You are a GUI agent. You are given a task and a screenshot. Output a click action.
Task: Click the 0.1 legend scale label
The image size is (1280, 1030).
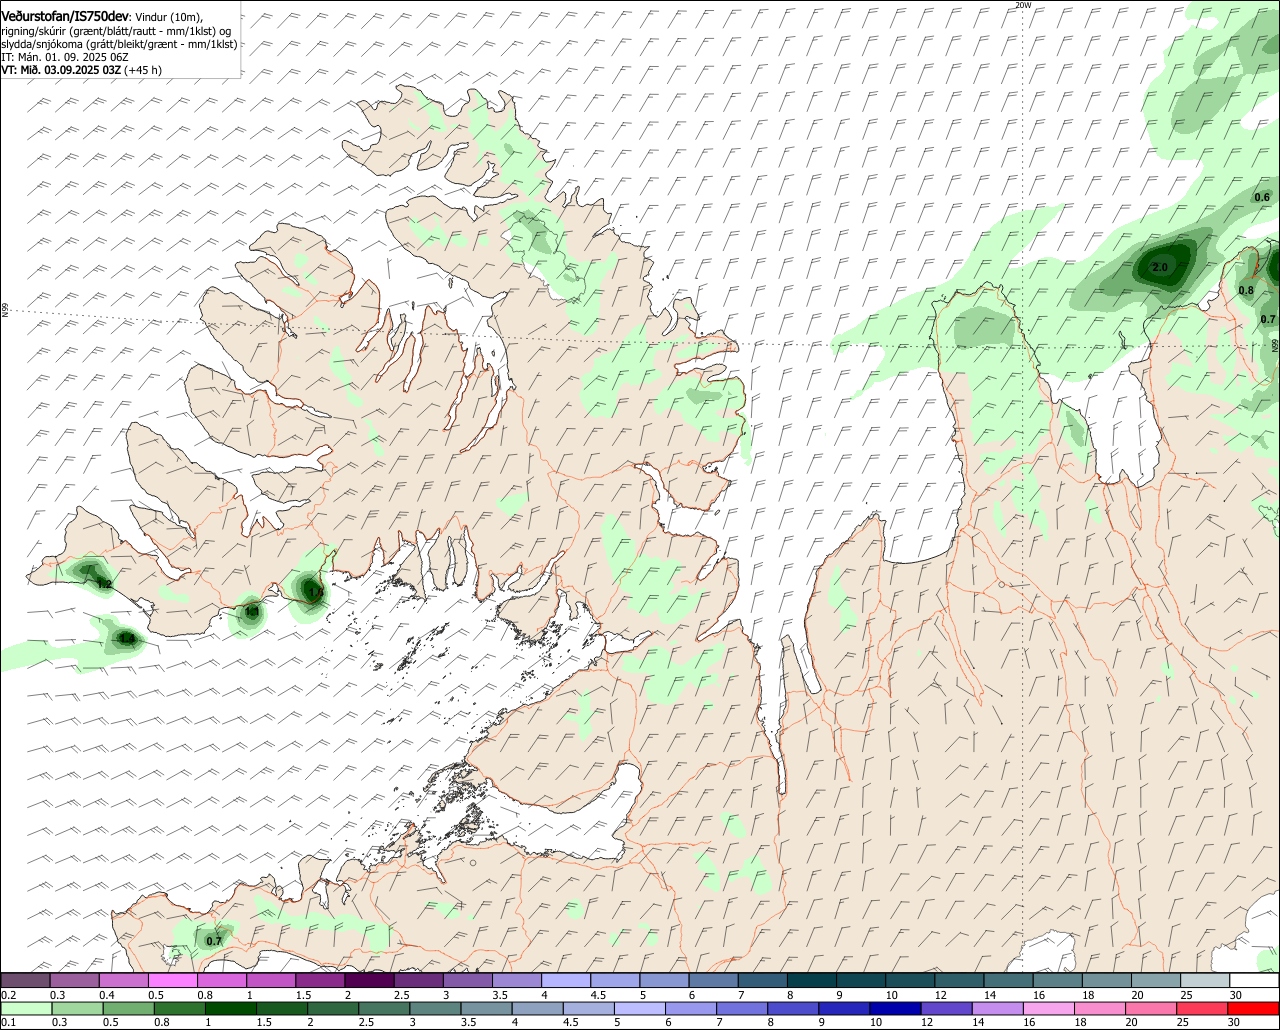click(8, 1023)
